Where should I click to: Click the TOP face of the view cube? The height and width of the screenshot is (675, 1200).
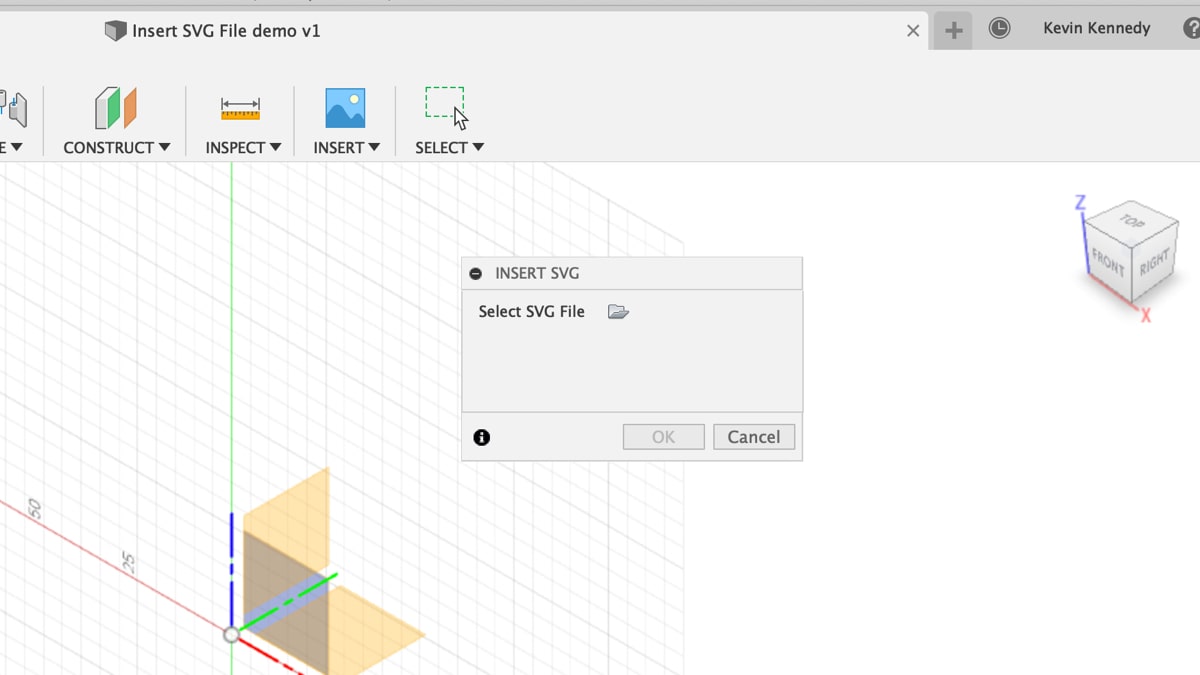point(1132,221)
